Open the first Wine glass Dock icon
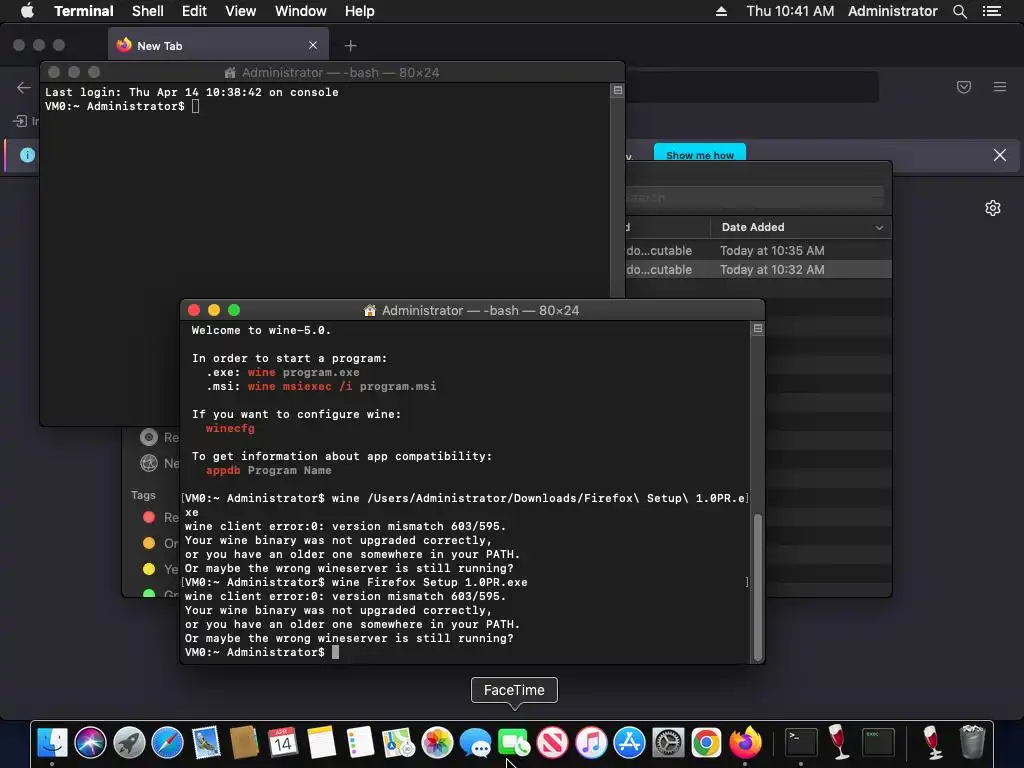The height and width of the screenshot is (768, 1024). click(839, 743)
